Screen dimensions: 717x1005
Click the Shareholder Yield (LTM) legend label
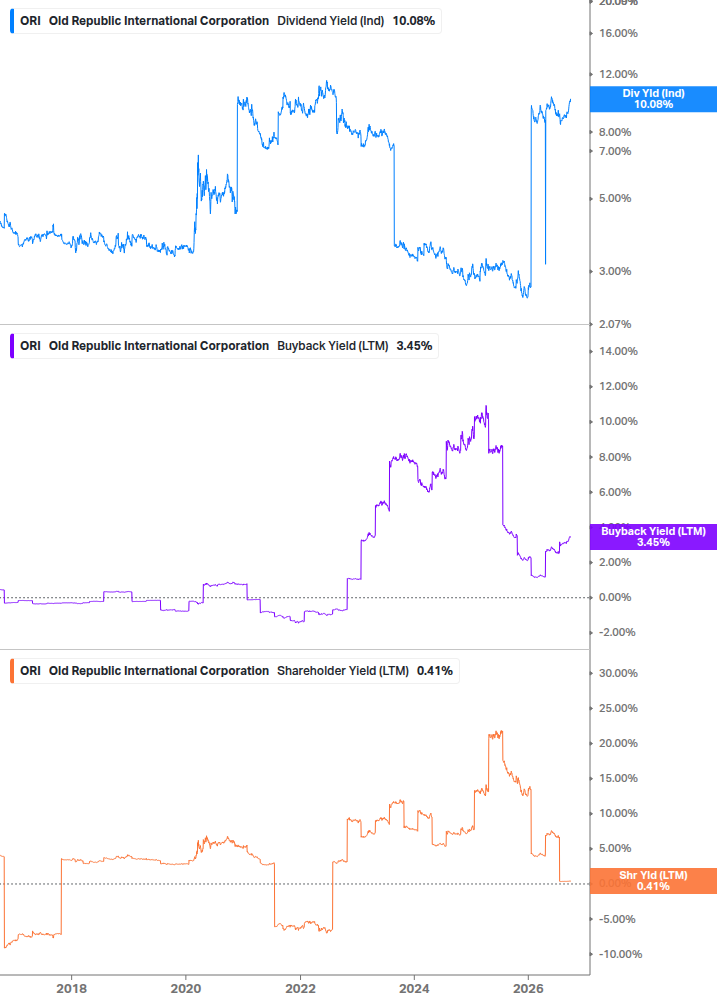coord(343,671)
